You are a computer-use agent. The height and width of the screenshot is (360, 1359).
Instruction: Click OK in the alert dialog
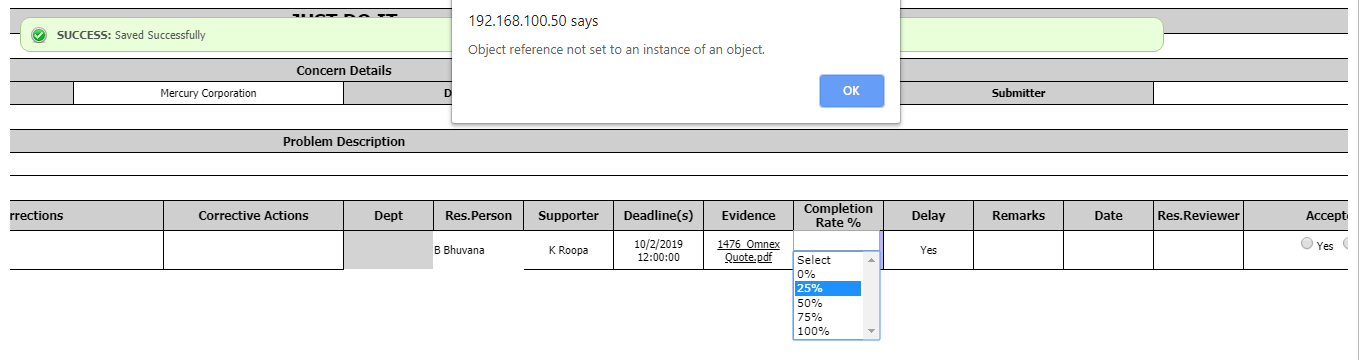click(x=851, y=90)
